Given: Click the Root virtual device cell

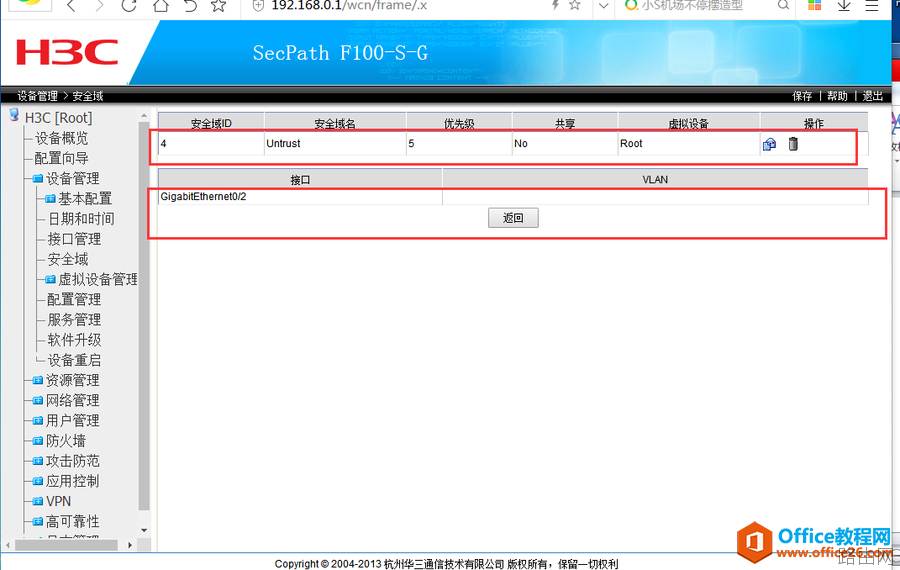Looking at the screenshot, I should (688, 144).
